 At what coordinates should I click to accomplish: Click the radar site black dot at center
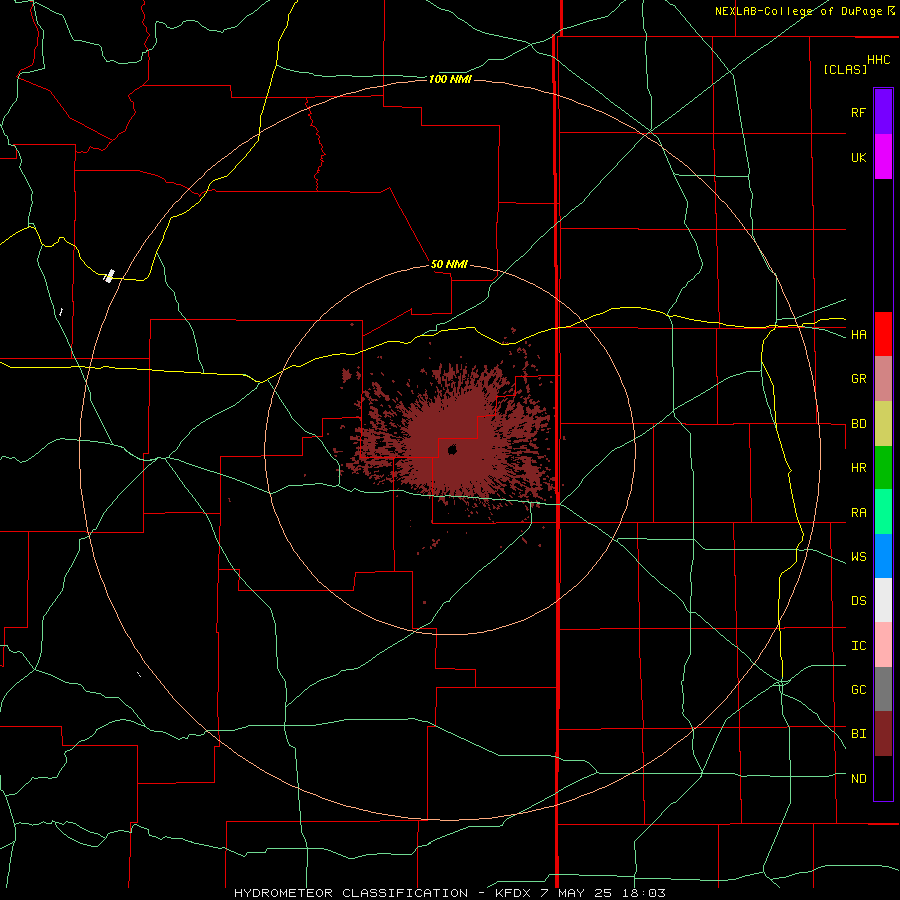tap(452, 449)
